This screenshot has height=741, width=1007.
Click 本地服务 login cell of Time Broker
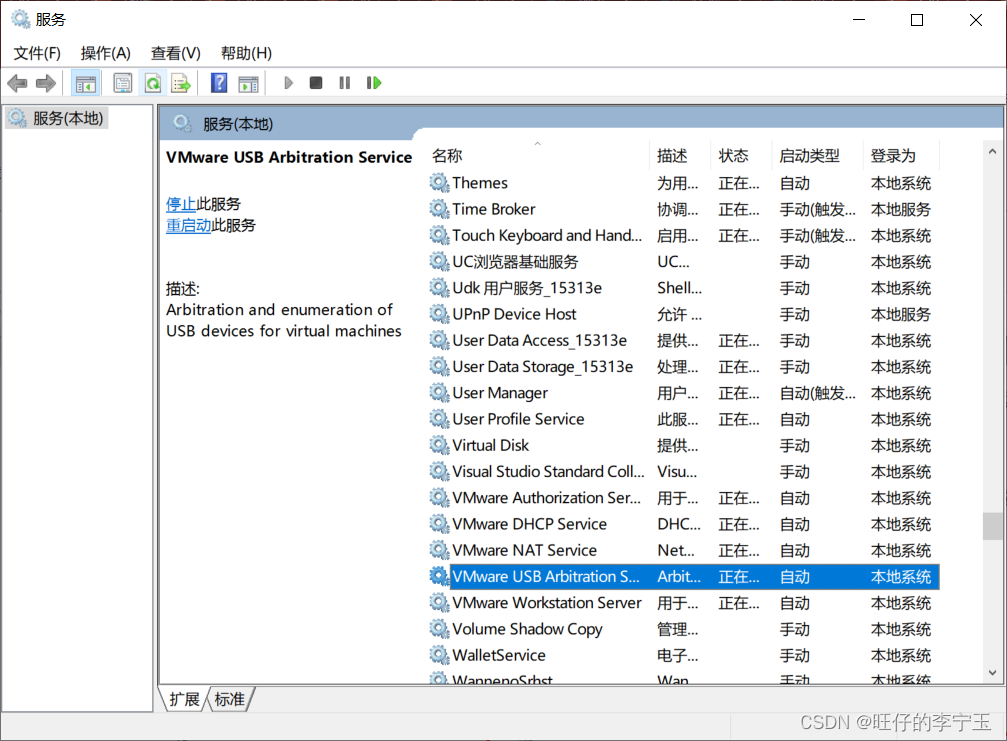point(900,209)
